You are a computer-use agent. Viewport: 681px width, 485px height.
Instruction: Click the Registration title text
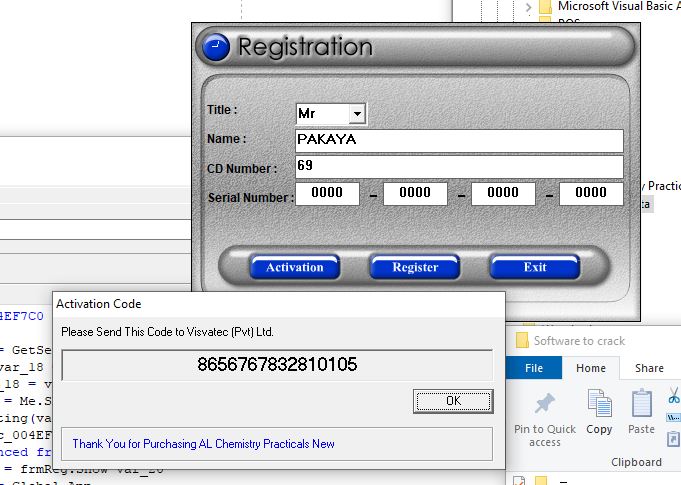point(305,47)
